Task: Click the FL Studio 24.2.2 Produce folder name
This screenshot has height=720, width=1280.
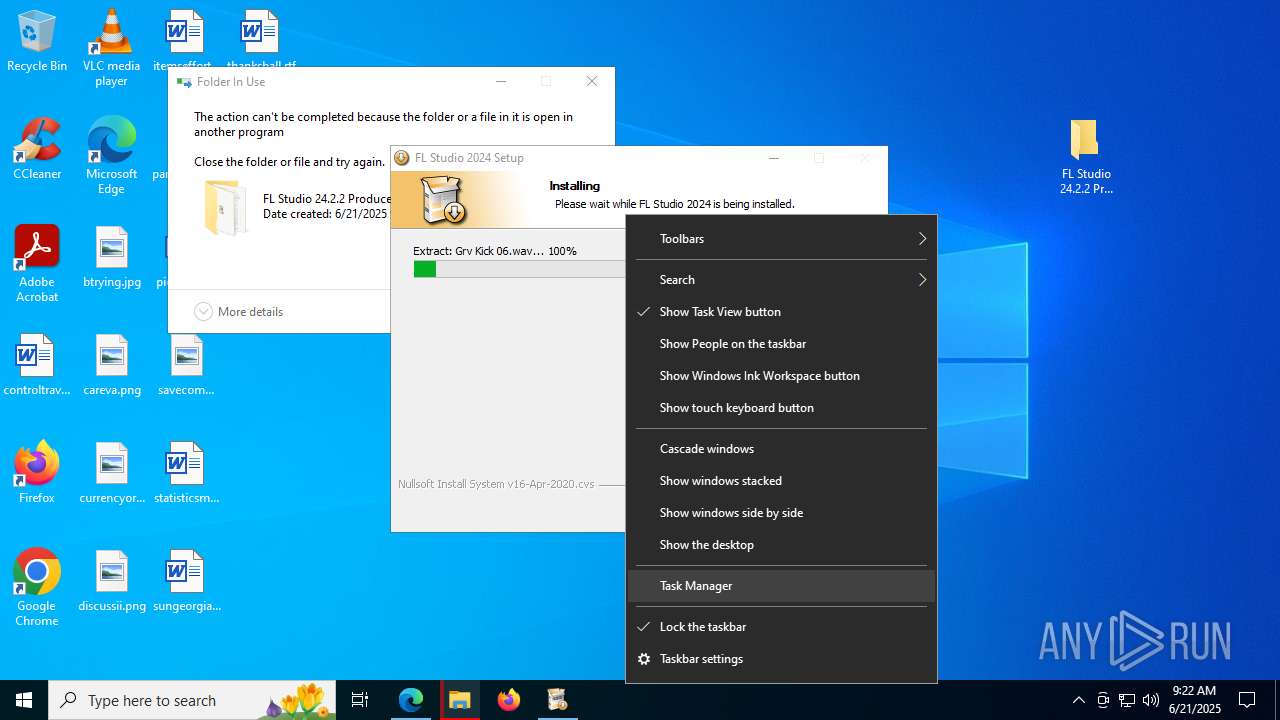Action: pos(326,199)
